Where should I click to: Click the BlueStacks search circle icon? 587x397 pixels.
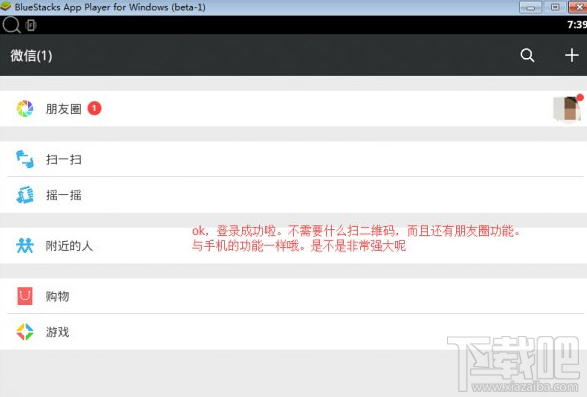[x=11, y=25]
